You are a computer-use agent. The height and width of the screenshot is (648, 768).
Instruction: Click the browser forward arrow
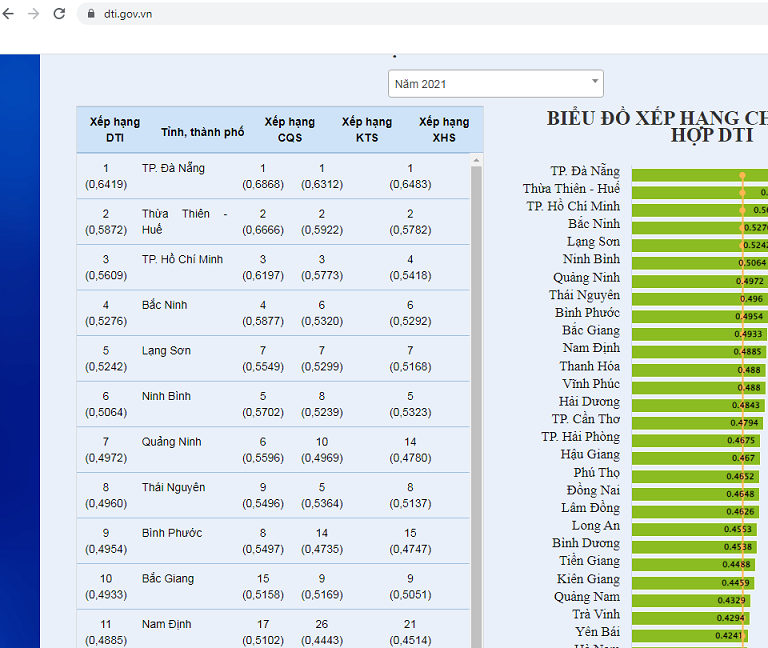point(34,14)
